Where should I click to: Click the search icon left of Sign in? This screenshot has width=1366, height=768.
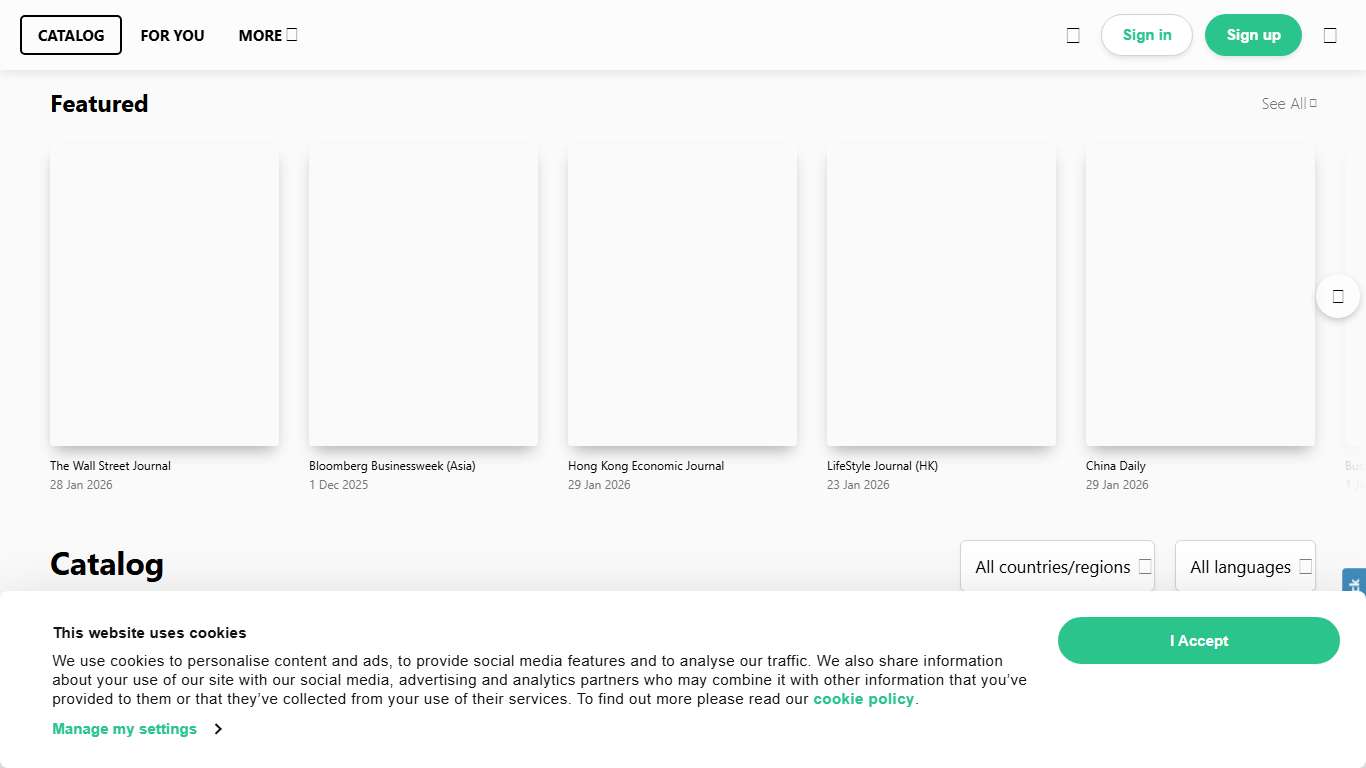[1073, 35]
